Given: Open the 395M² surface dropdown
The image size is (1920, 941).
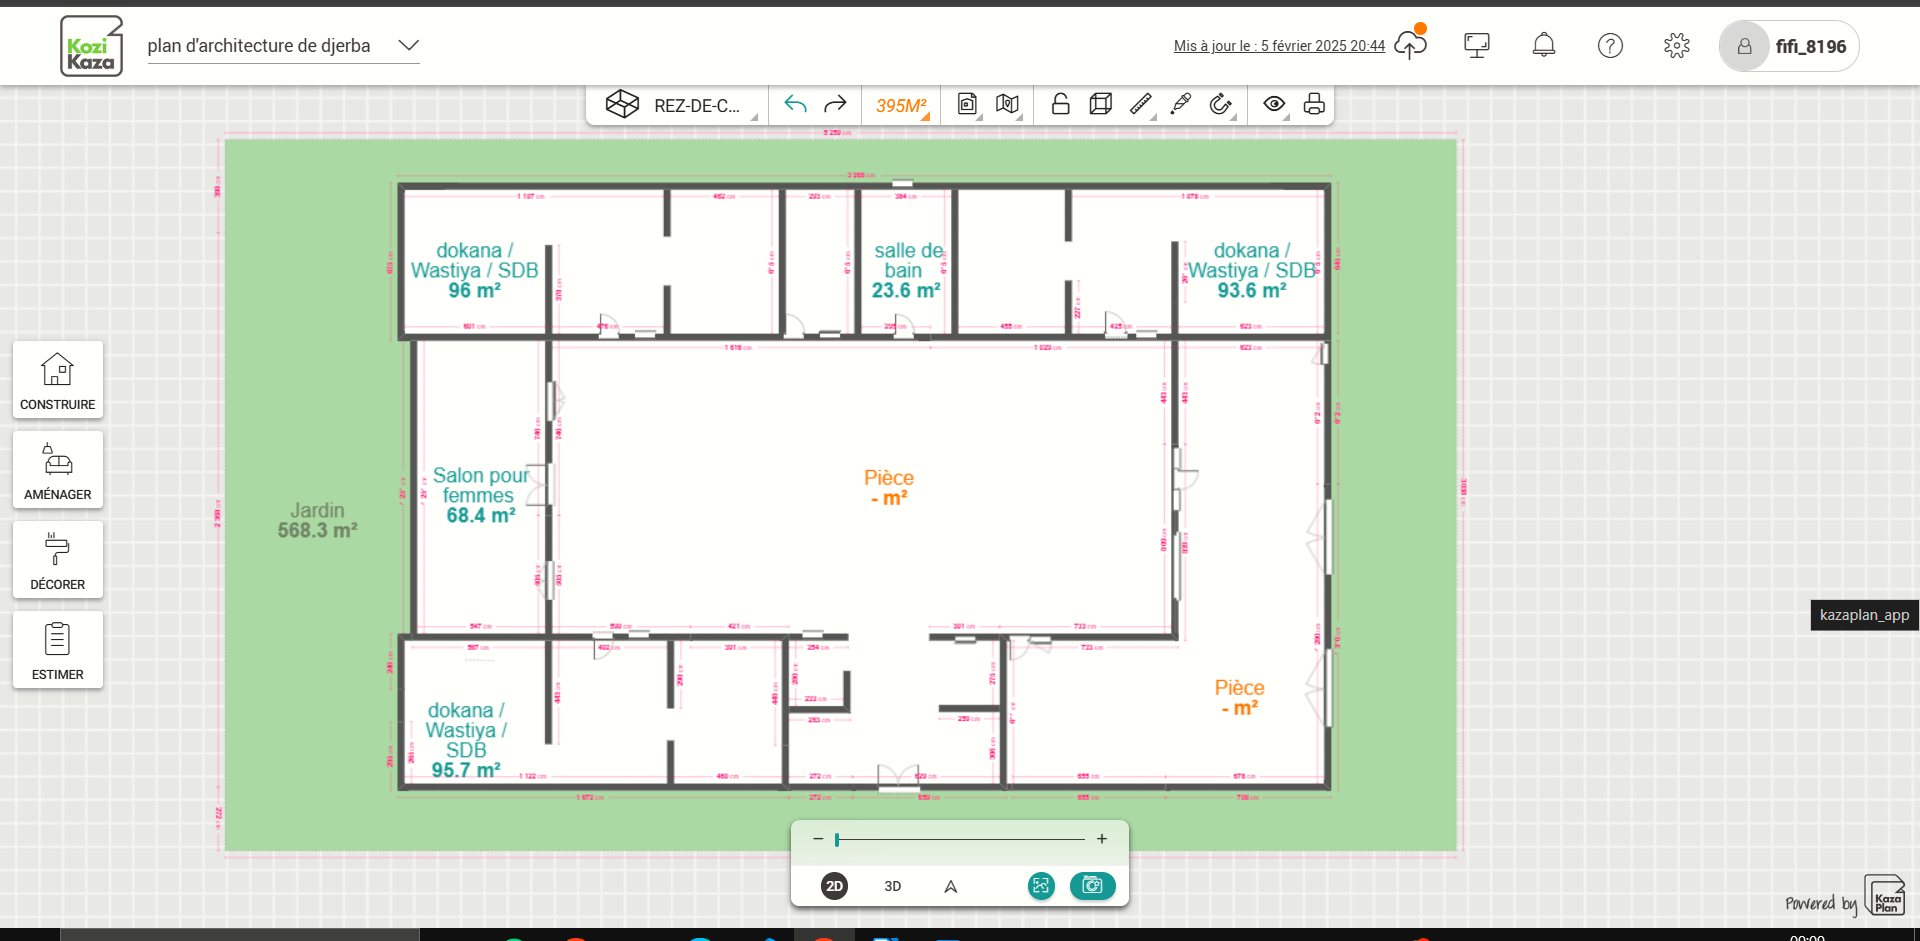Looking at the screenshot, I should (x=899, y=104).
